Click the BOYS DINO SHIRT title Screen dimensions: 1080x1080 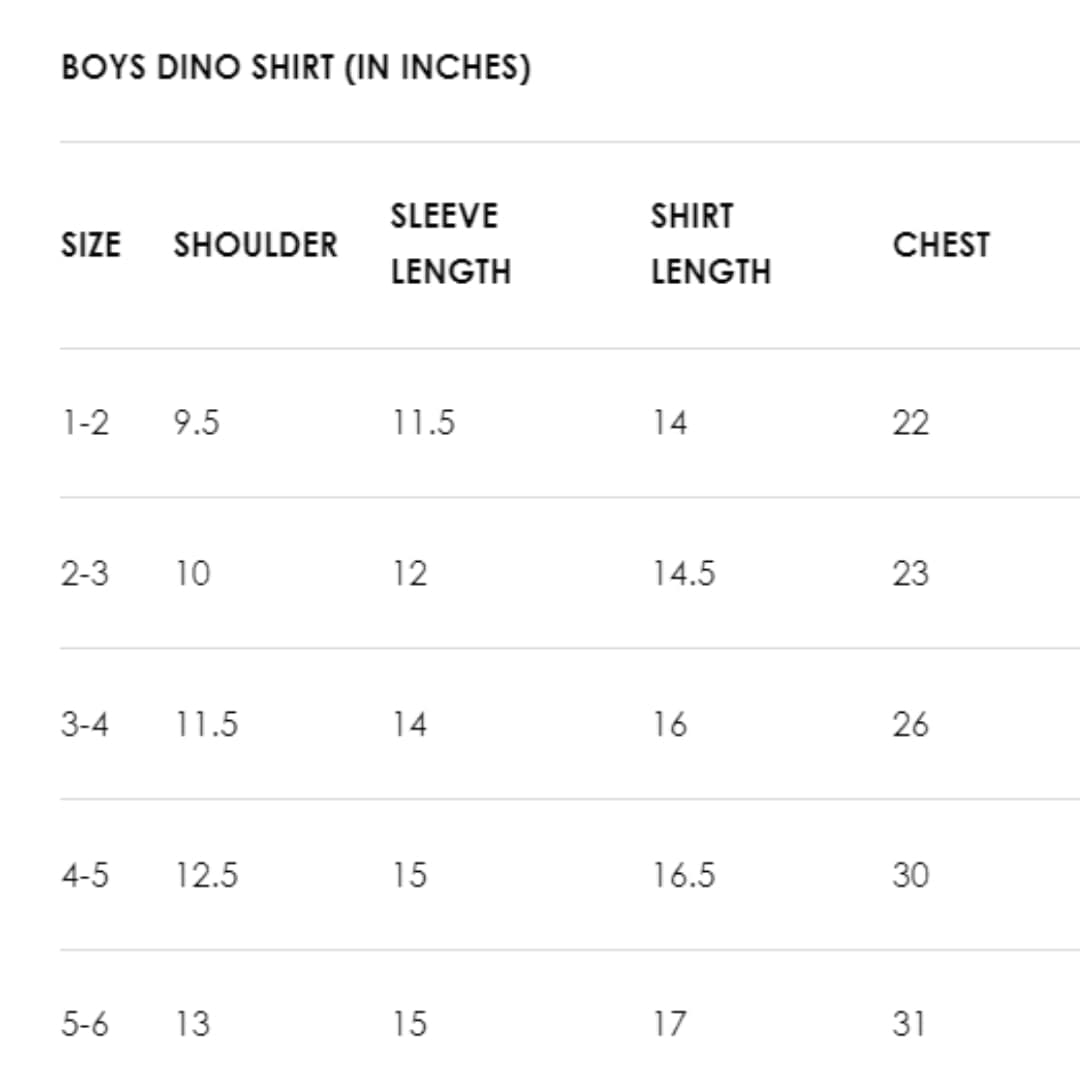(x=296, y=68)
